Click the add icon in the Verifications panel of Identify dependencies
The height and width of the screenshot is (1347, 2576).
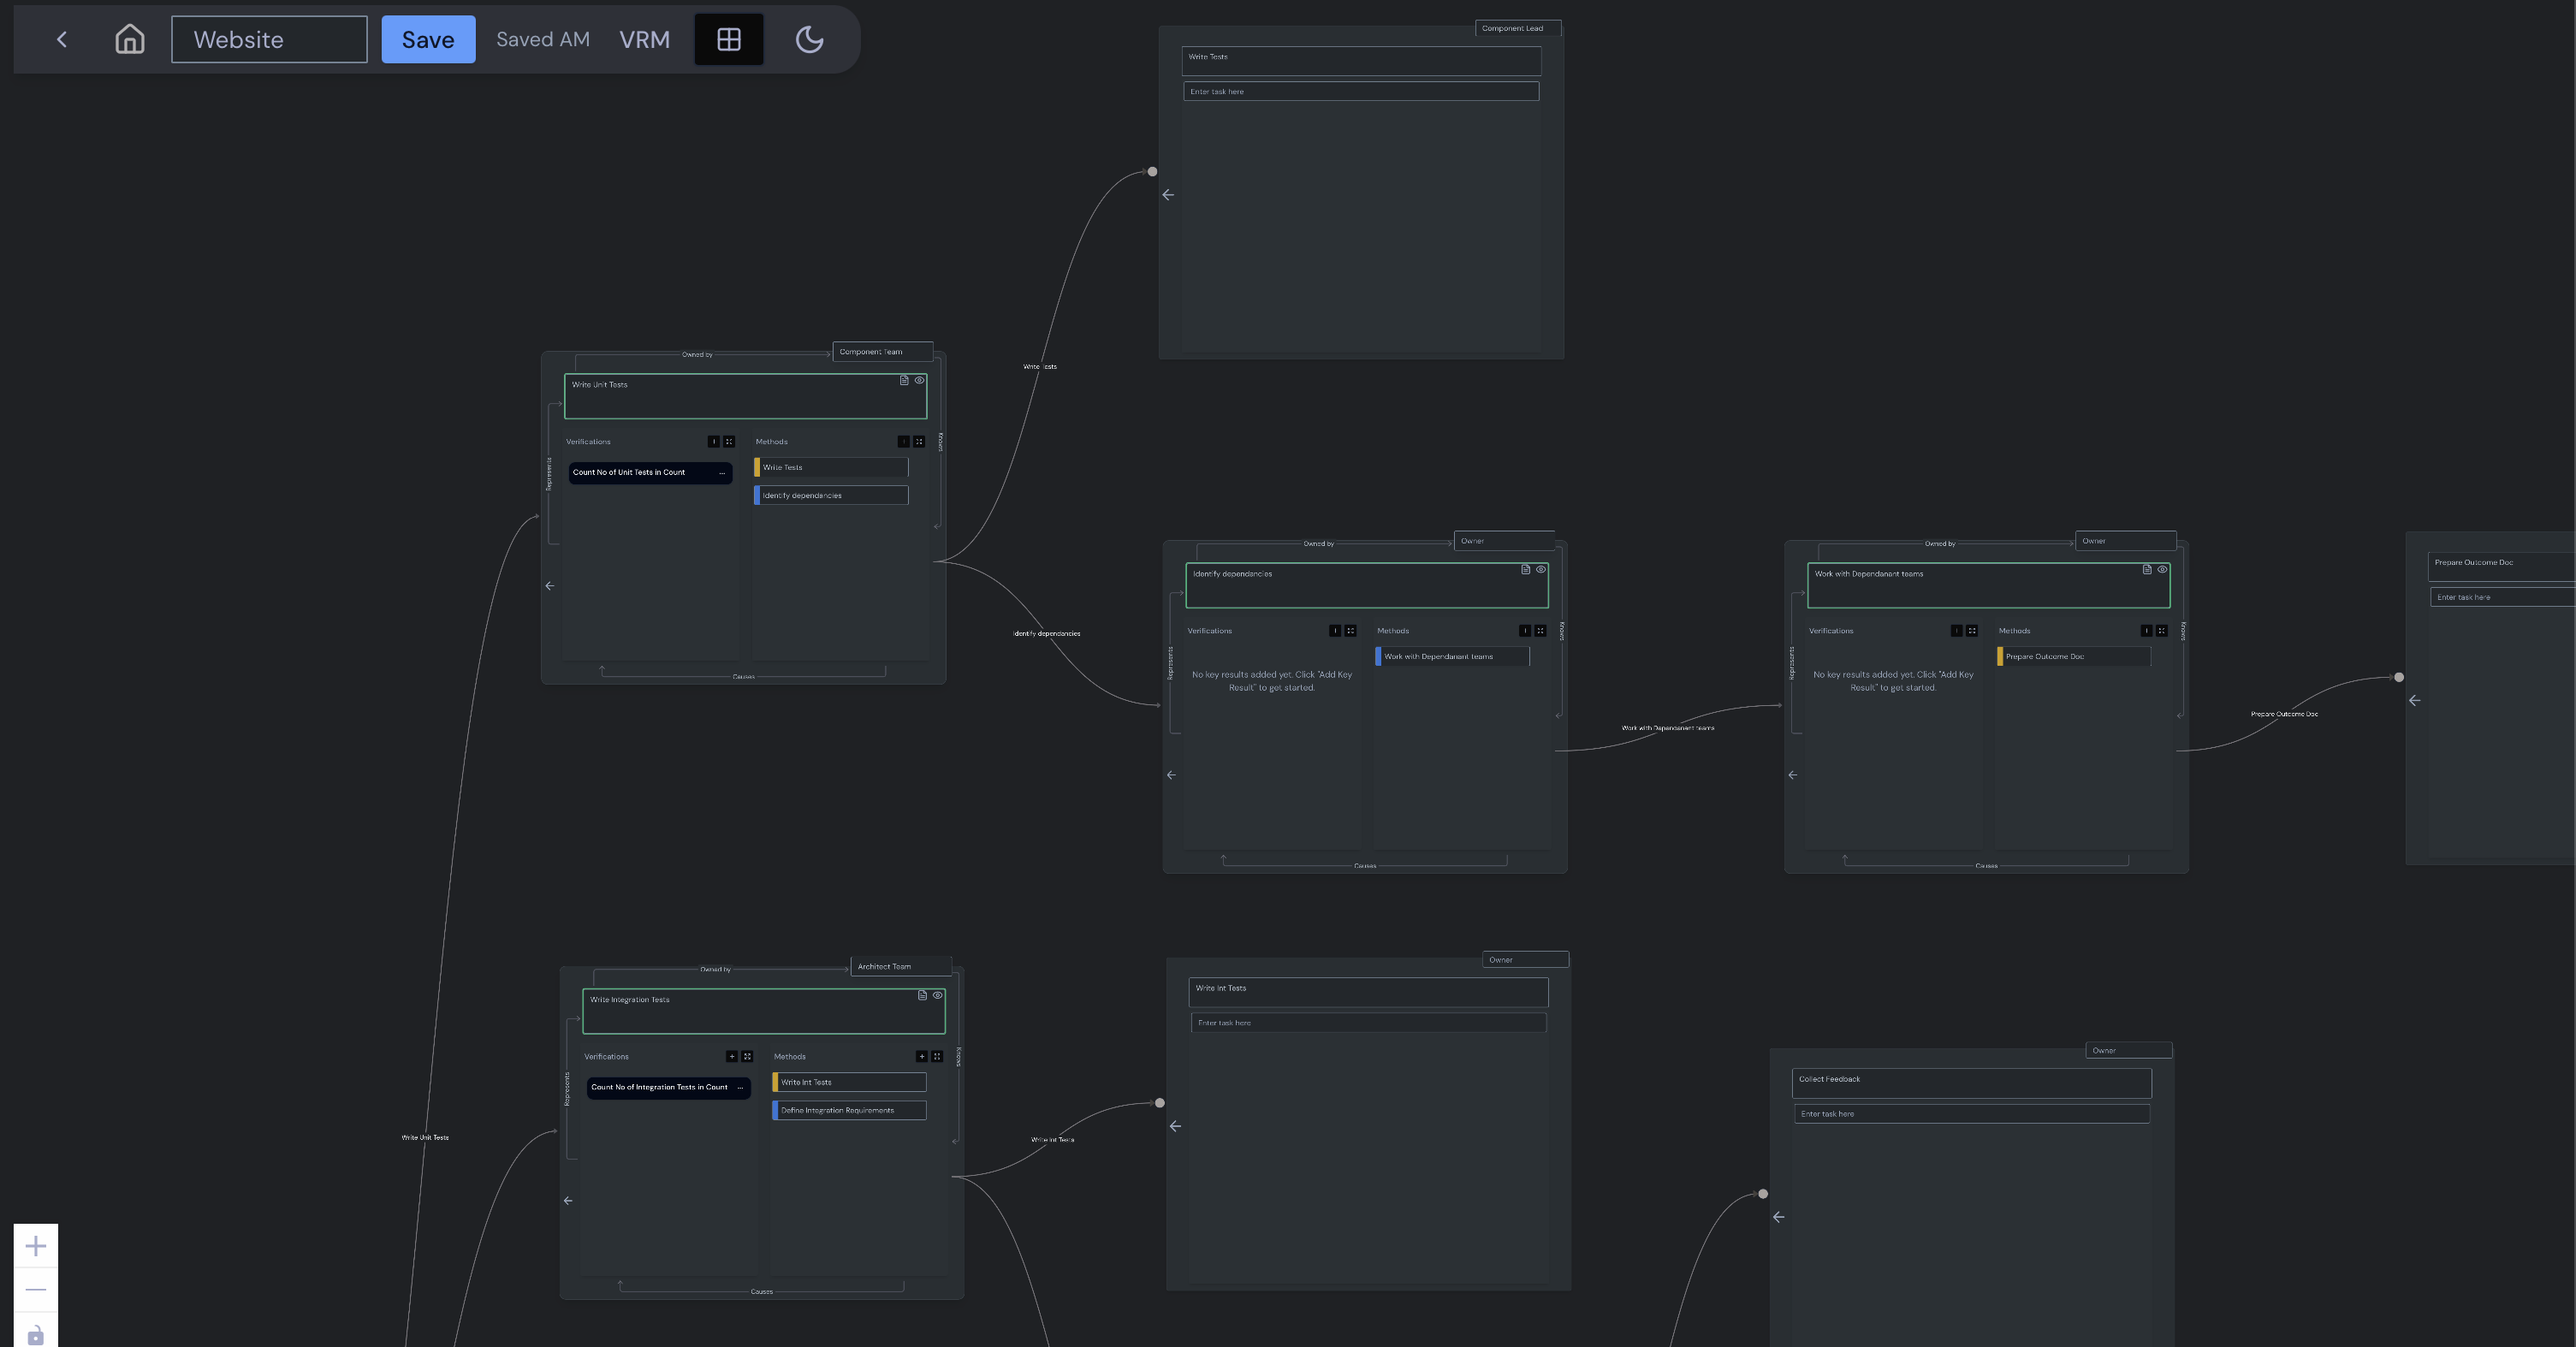[x=1336, y=632]
